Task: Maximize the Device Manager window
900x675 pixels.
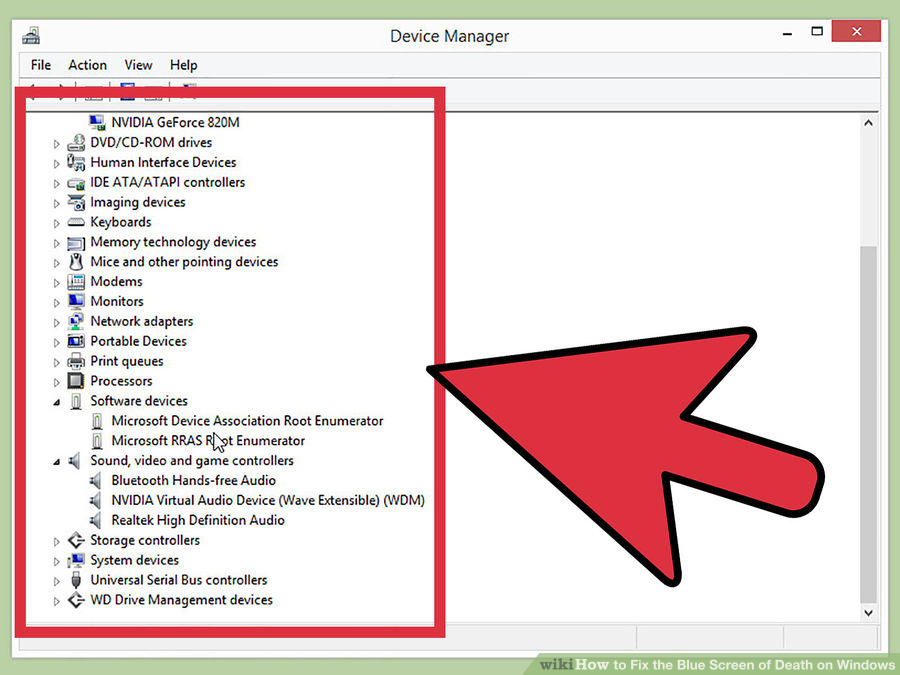Action: 817,32
